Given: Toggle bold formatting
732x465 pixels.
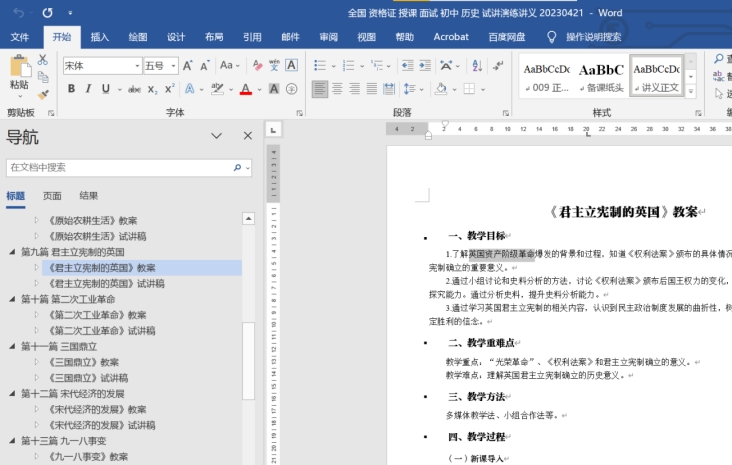Looking at the screenshot, I should click(71, 89).
